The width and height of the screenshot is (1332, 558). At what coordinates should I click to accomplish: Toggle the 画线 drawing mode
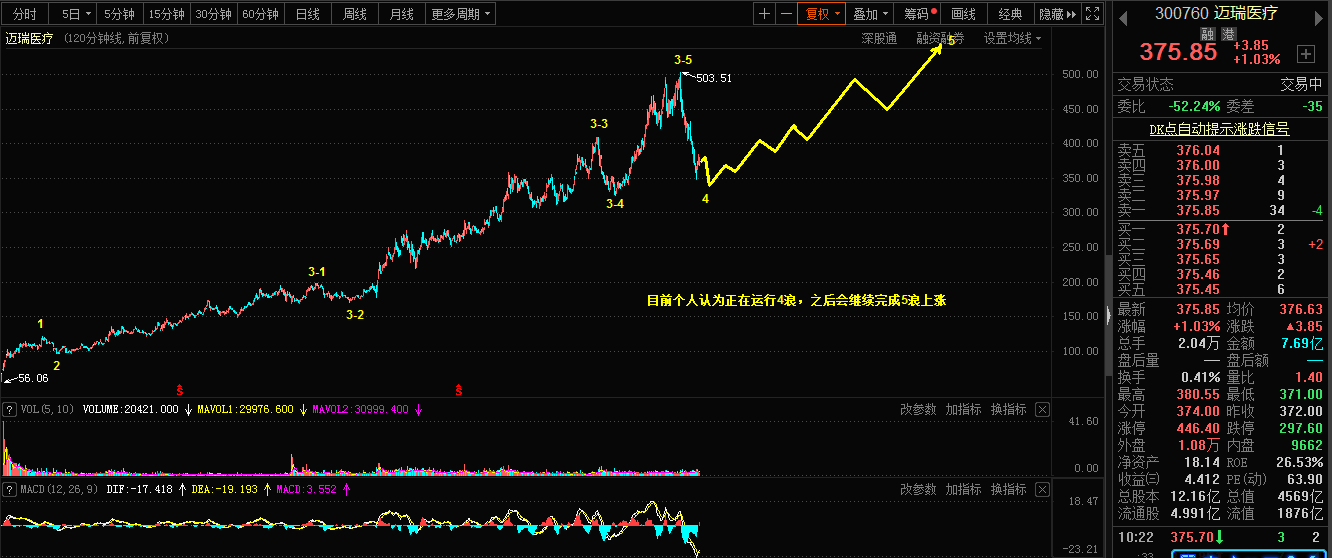pos(963,14)
